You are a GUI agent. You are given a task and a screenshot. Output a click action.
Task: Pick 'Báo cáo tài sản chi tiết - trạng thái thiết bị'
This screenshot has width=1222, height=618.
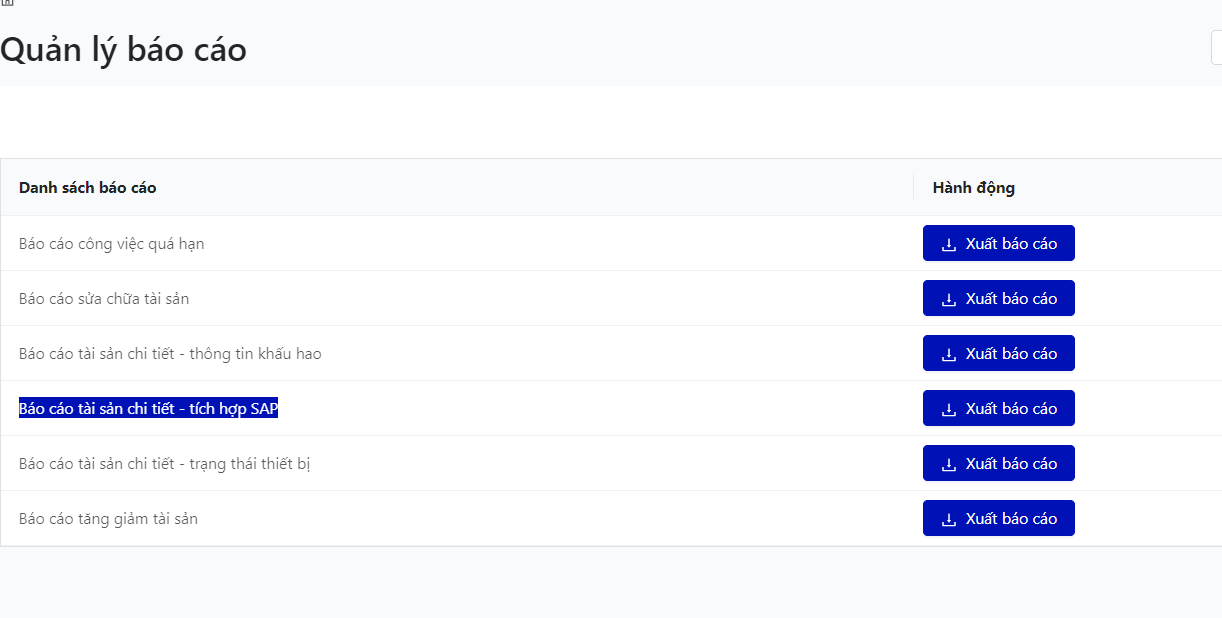[164, 464]
